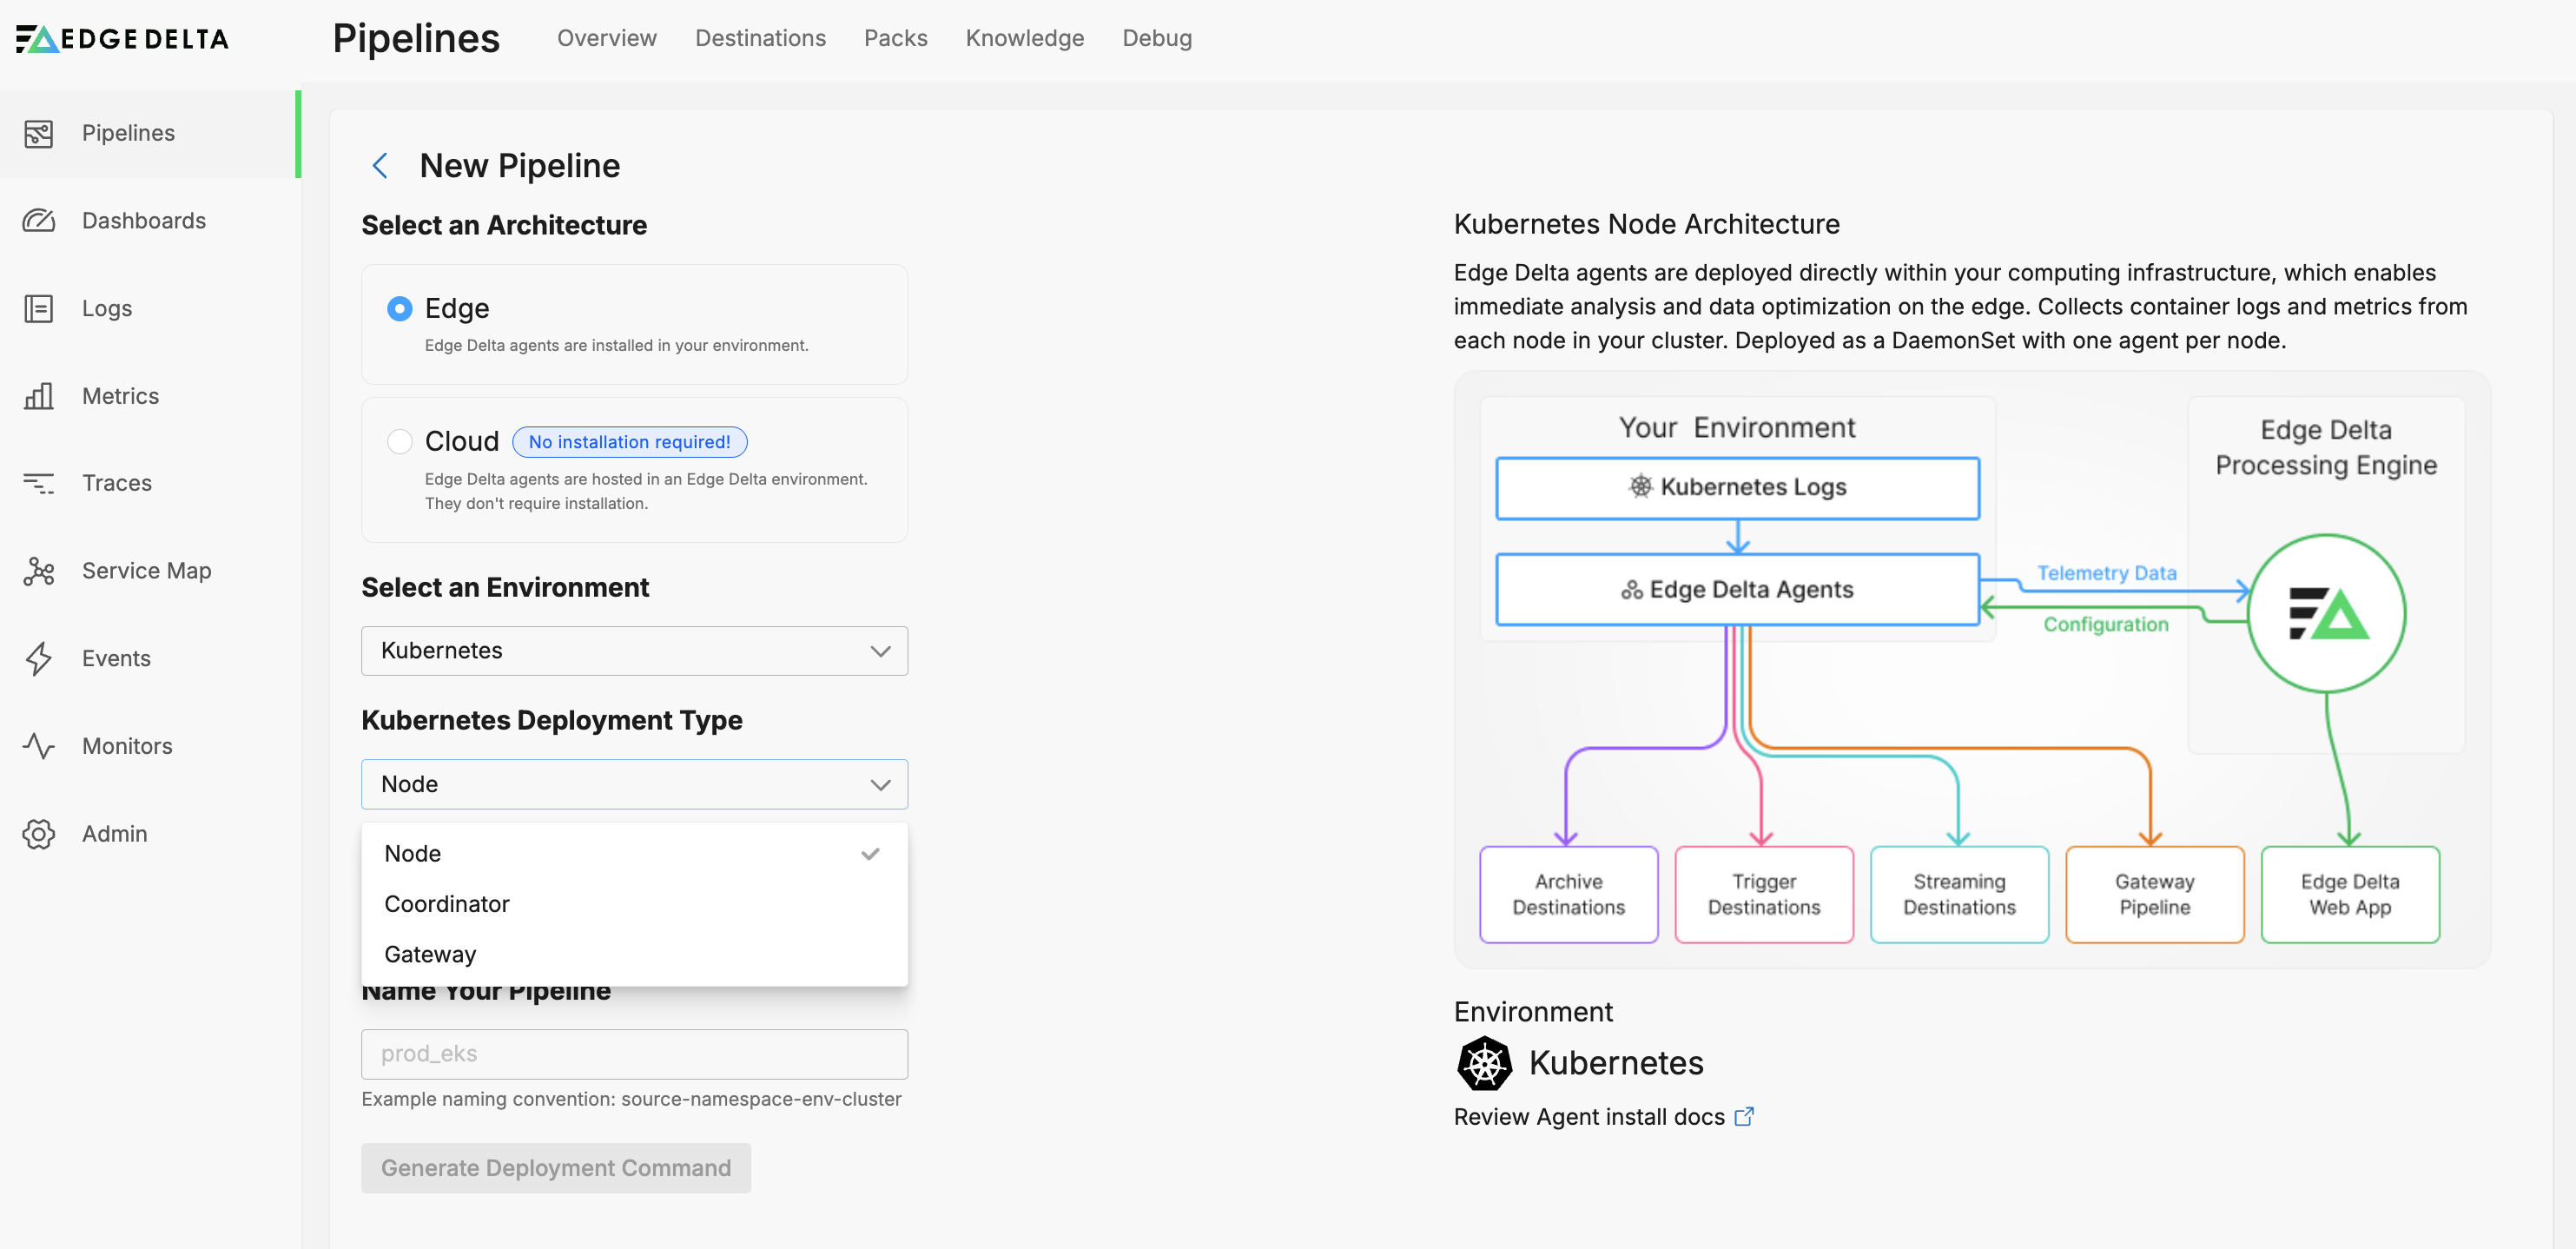Open Service Map in the sidebar
The image size is (2576, 1249).
tap(150, 571)
